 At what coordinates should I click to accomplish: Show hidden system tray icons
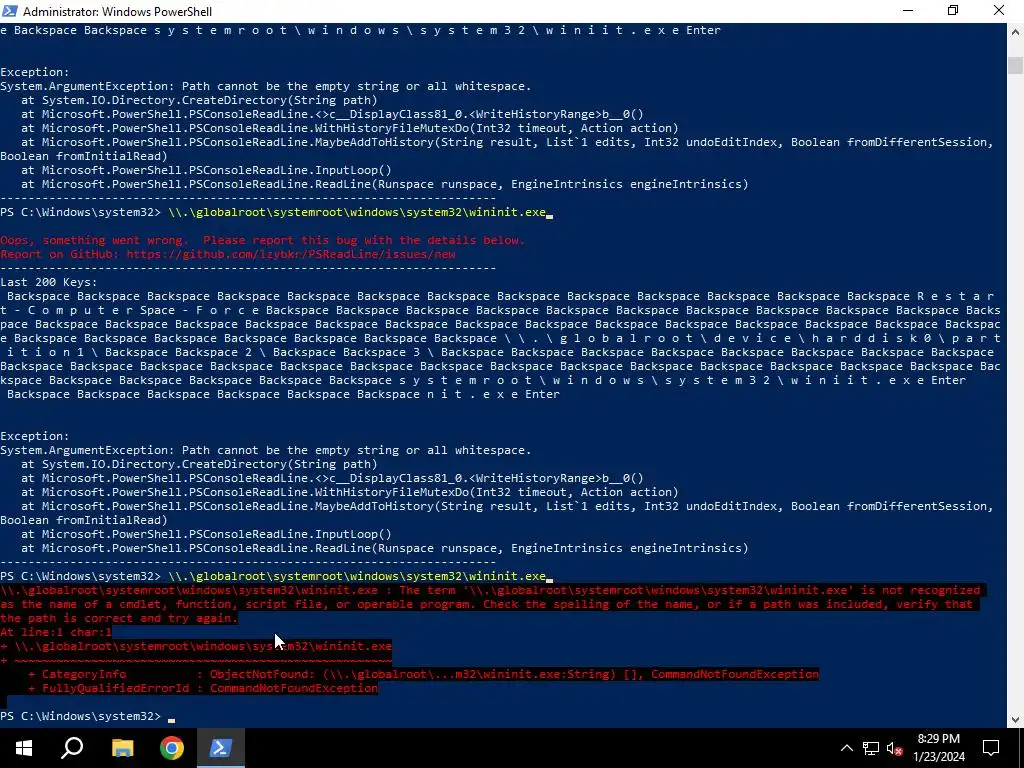(x=846, y=748)
